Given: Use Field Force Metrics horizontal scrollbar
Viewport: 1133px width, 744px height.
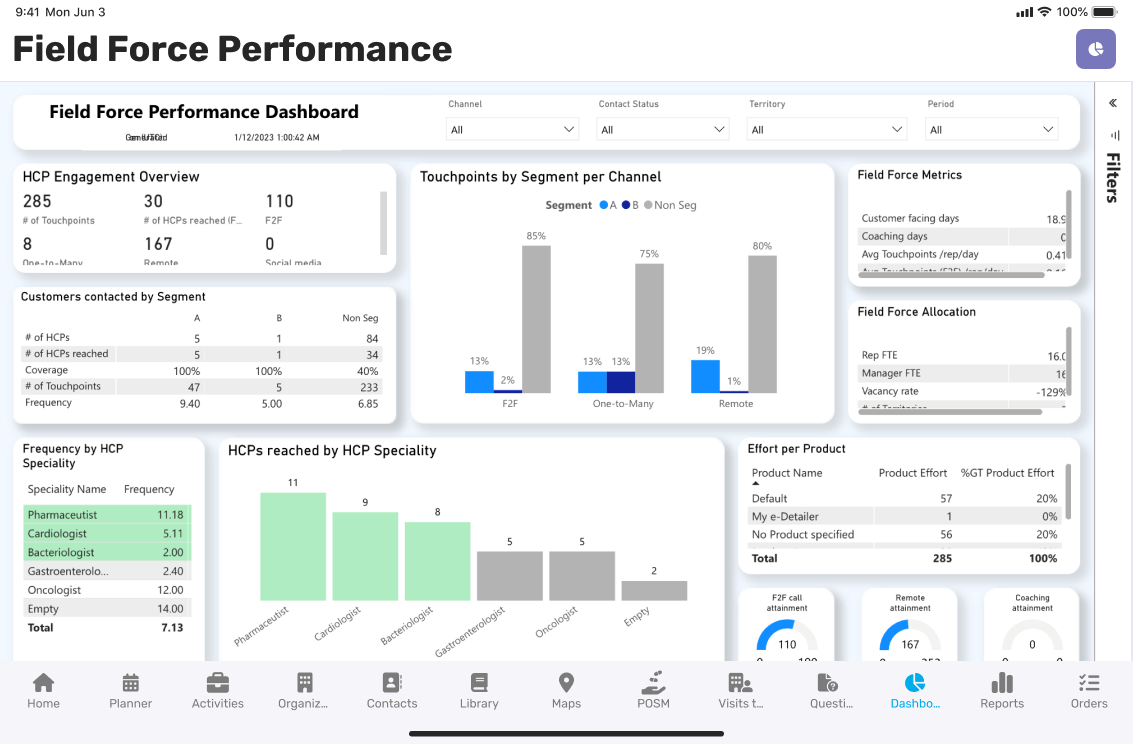Looking at the screenshot, I should (x=951, y=274).
